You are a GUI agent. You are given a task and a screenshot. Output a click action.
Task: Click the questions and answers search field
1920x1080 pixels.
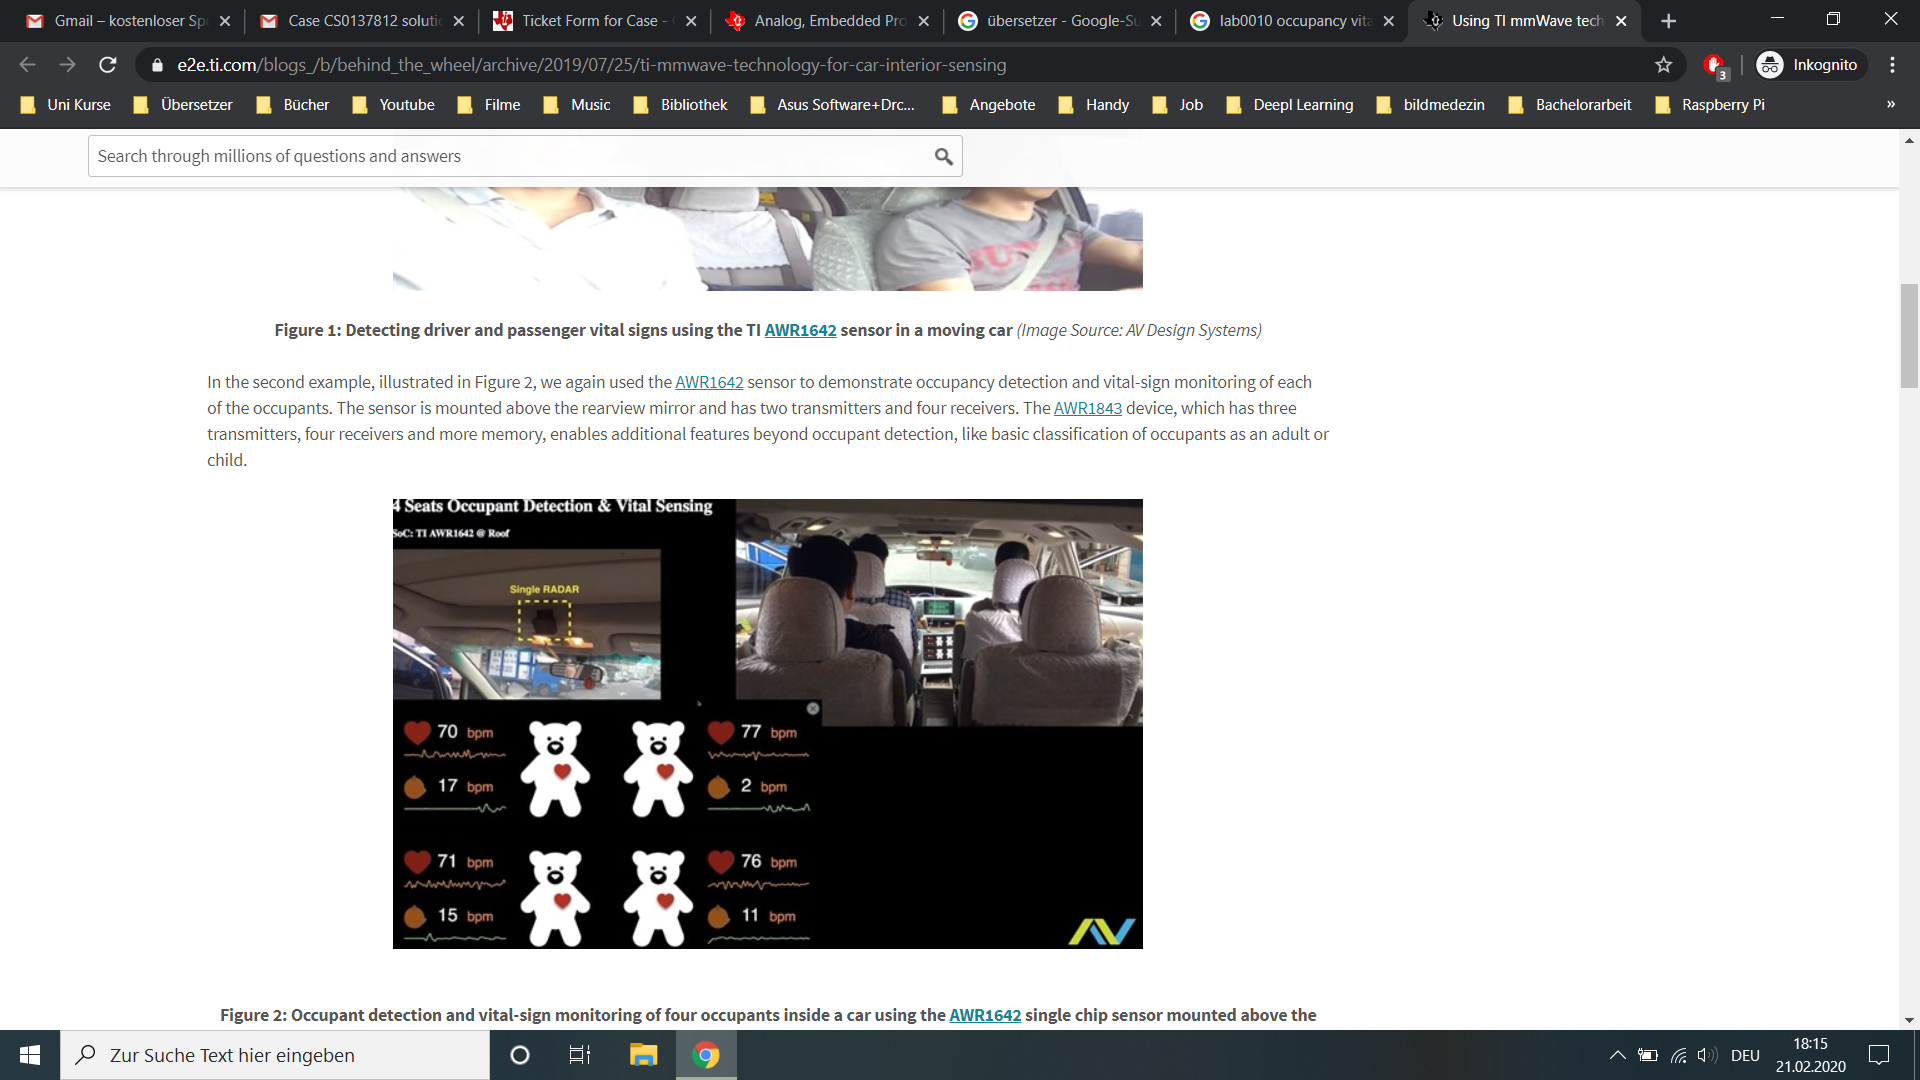(x=510, y=156)
